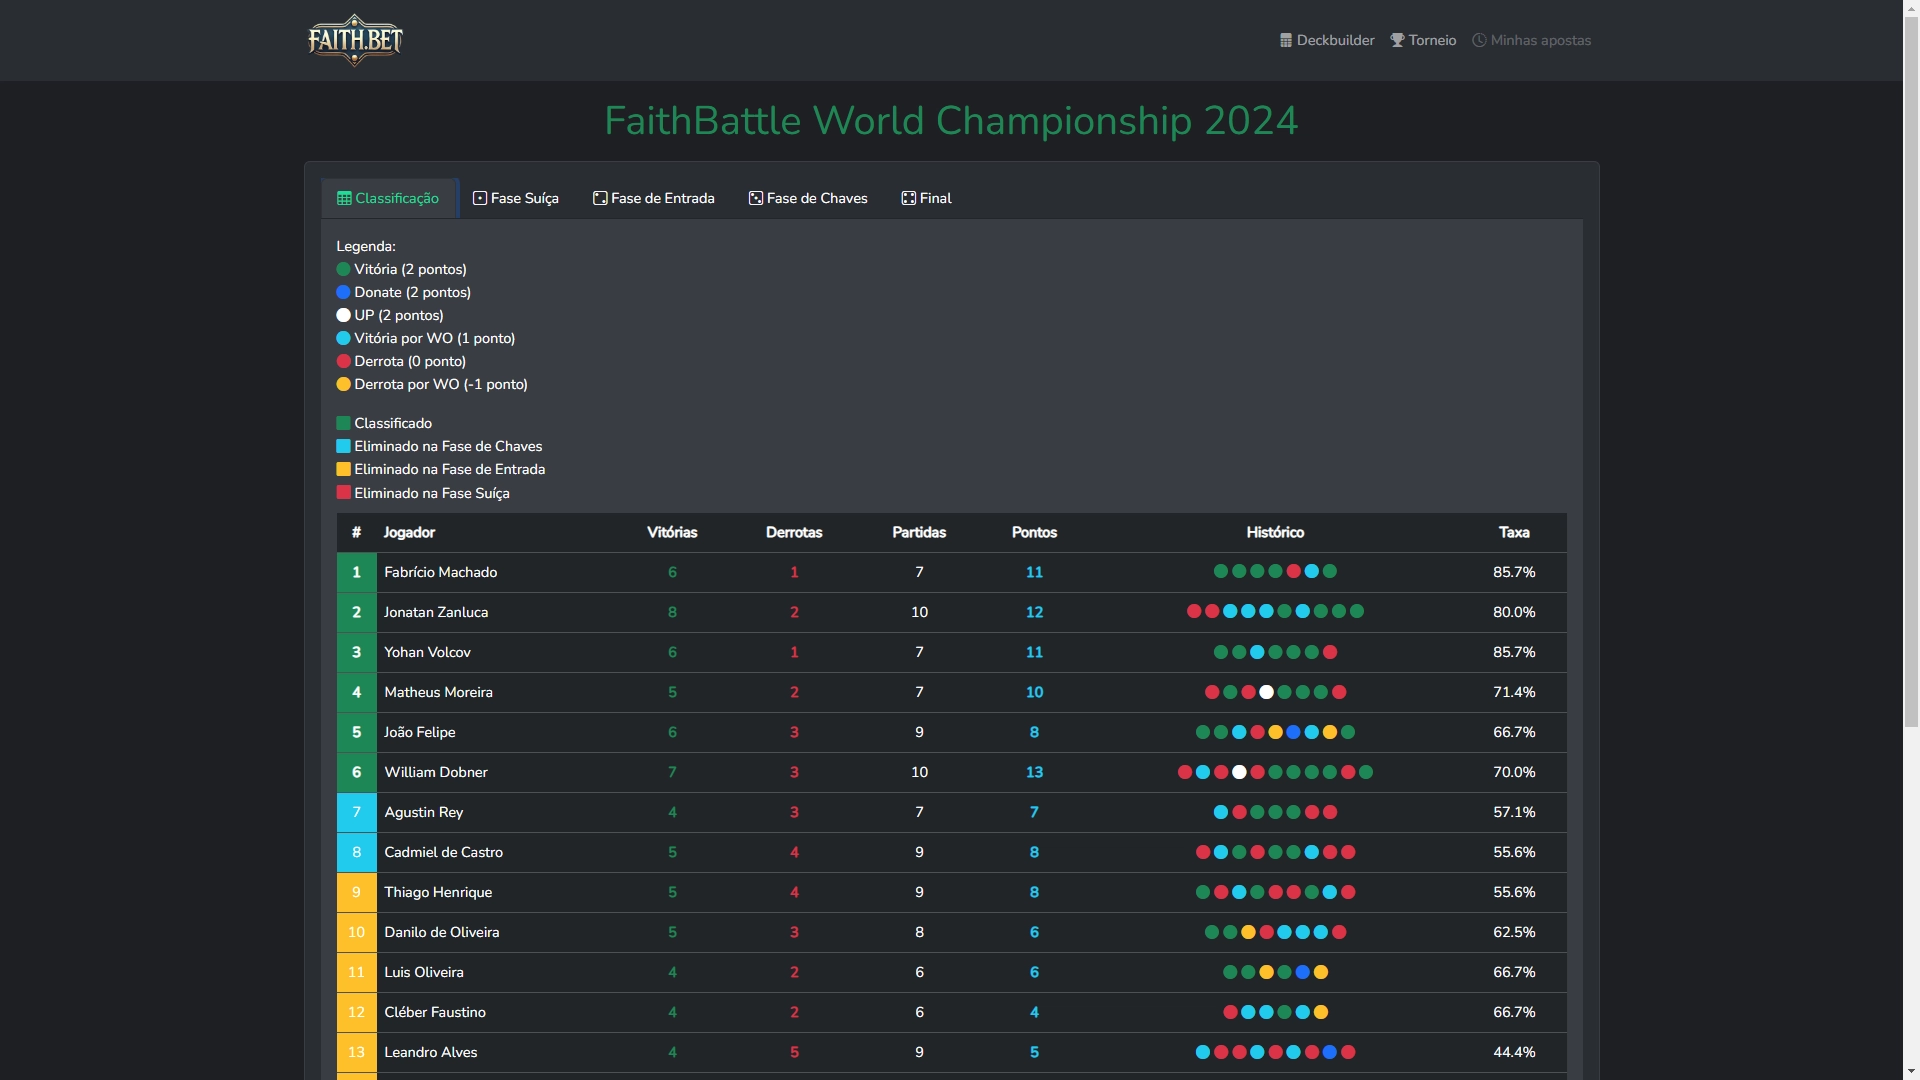Click the Fase de Entrada dice icon
The height and width of the screenshot is (1080, 1920).
[600, 198]
